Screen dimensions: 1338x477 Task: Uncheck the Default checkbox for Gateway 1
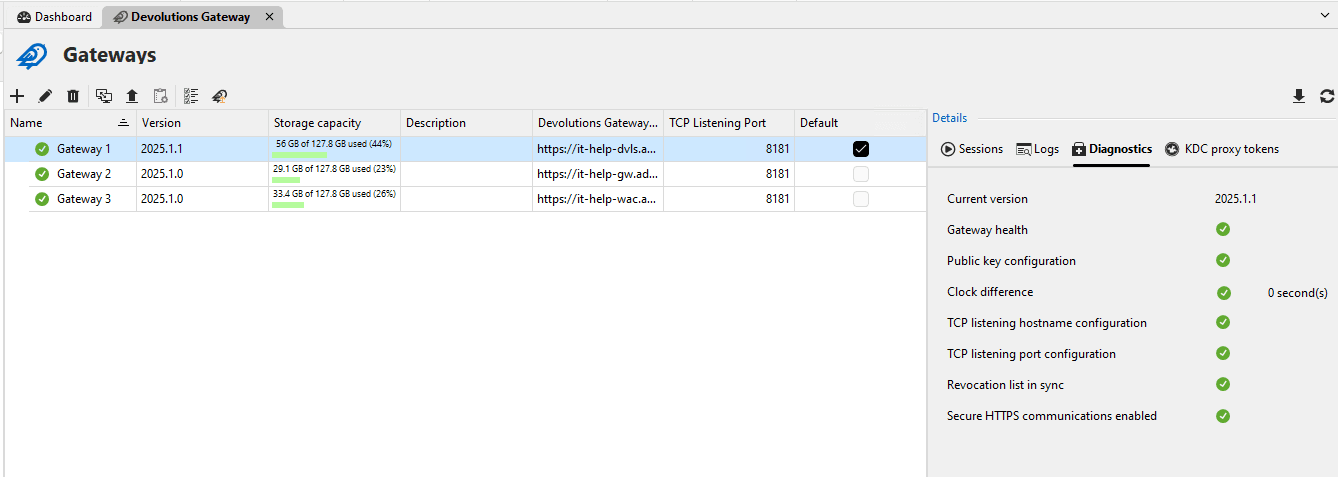pos(861,149)
